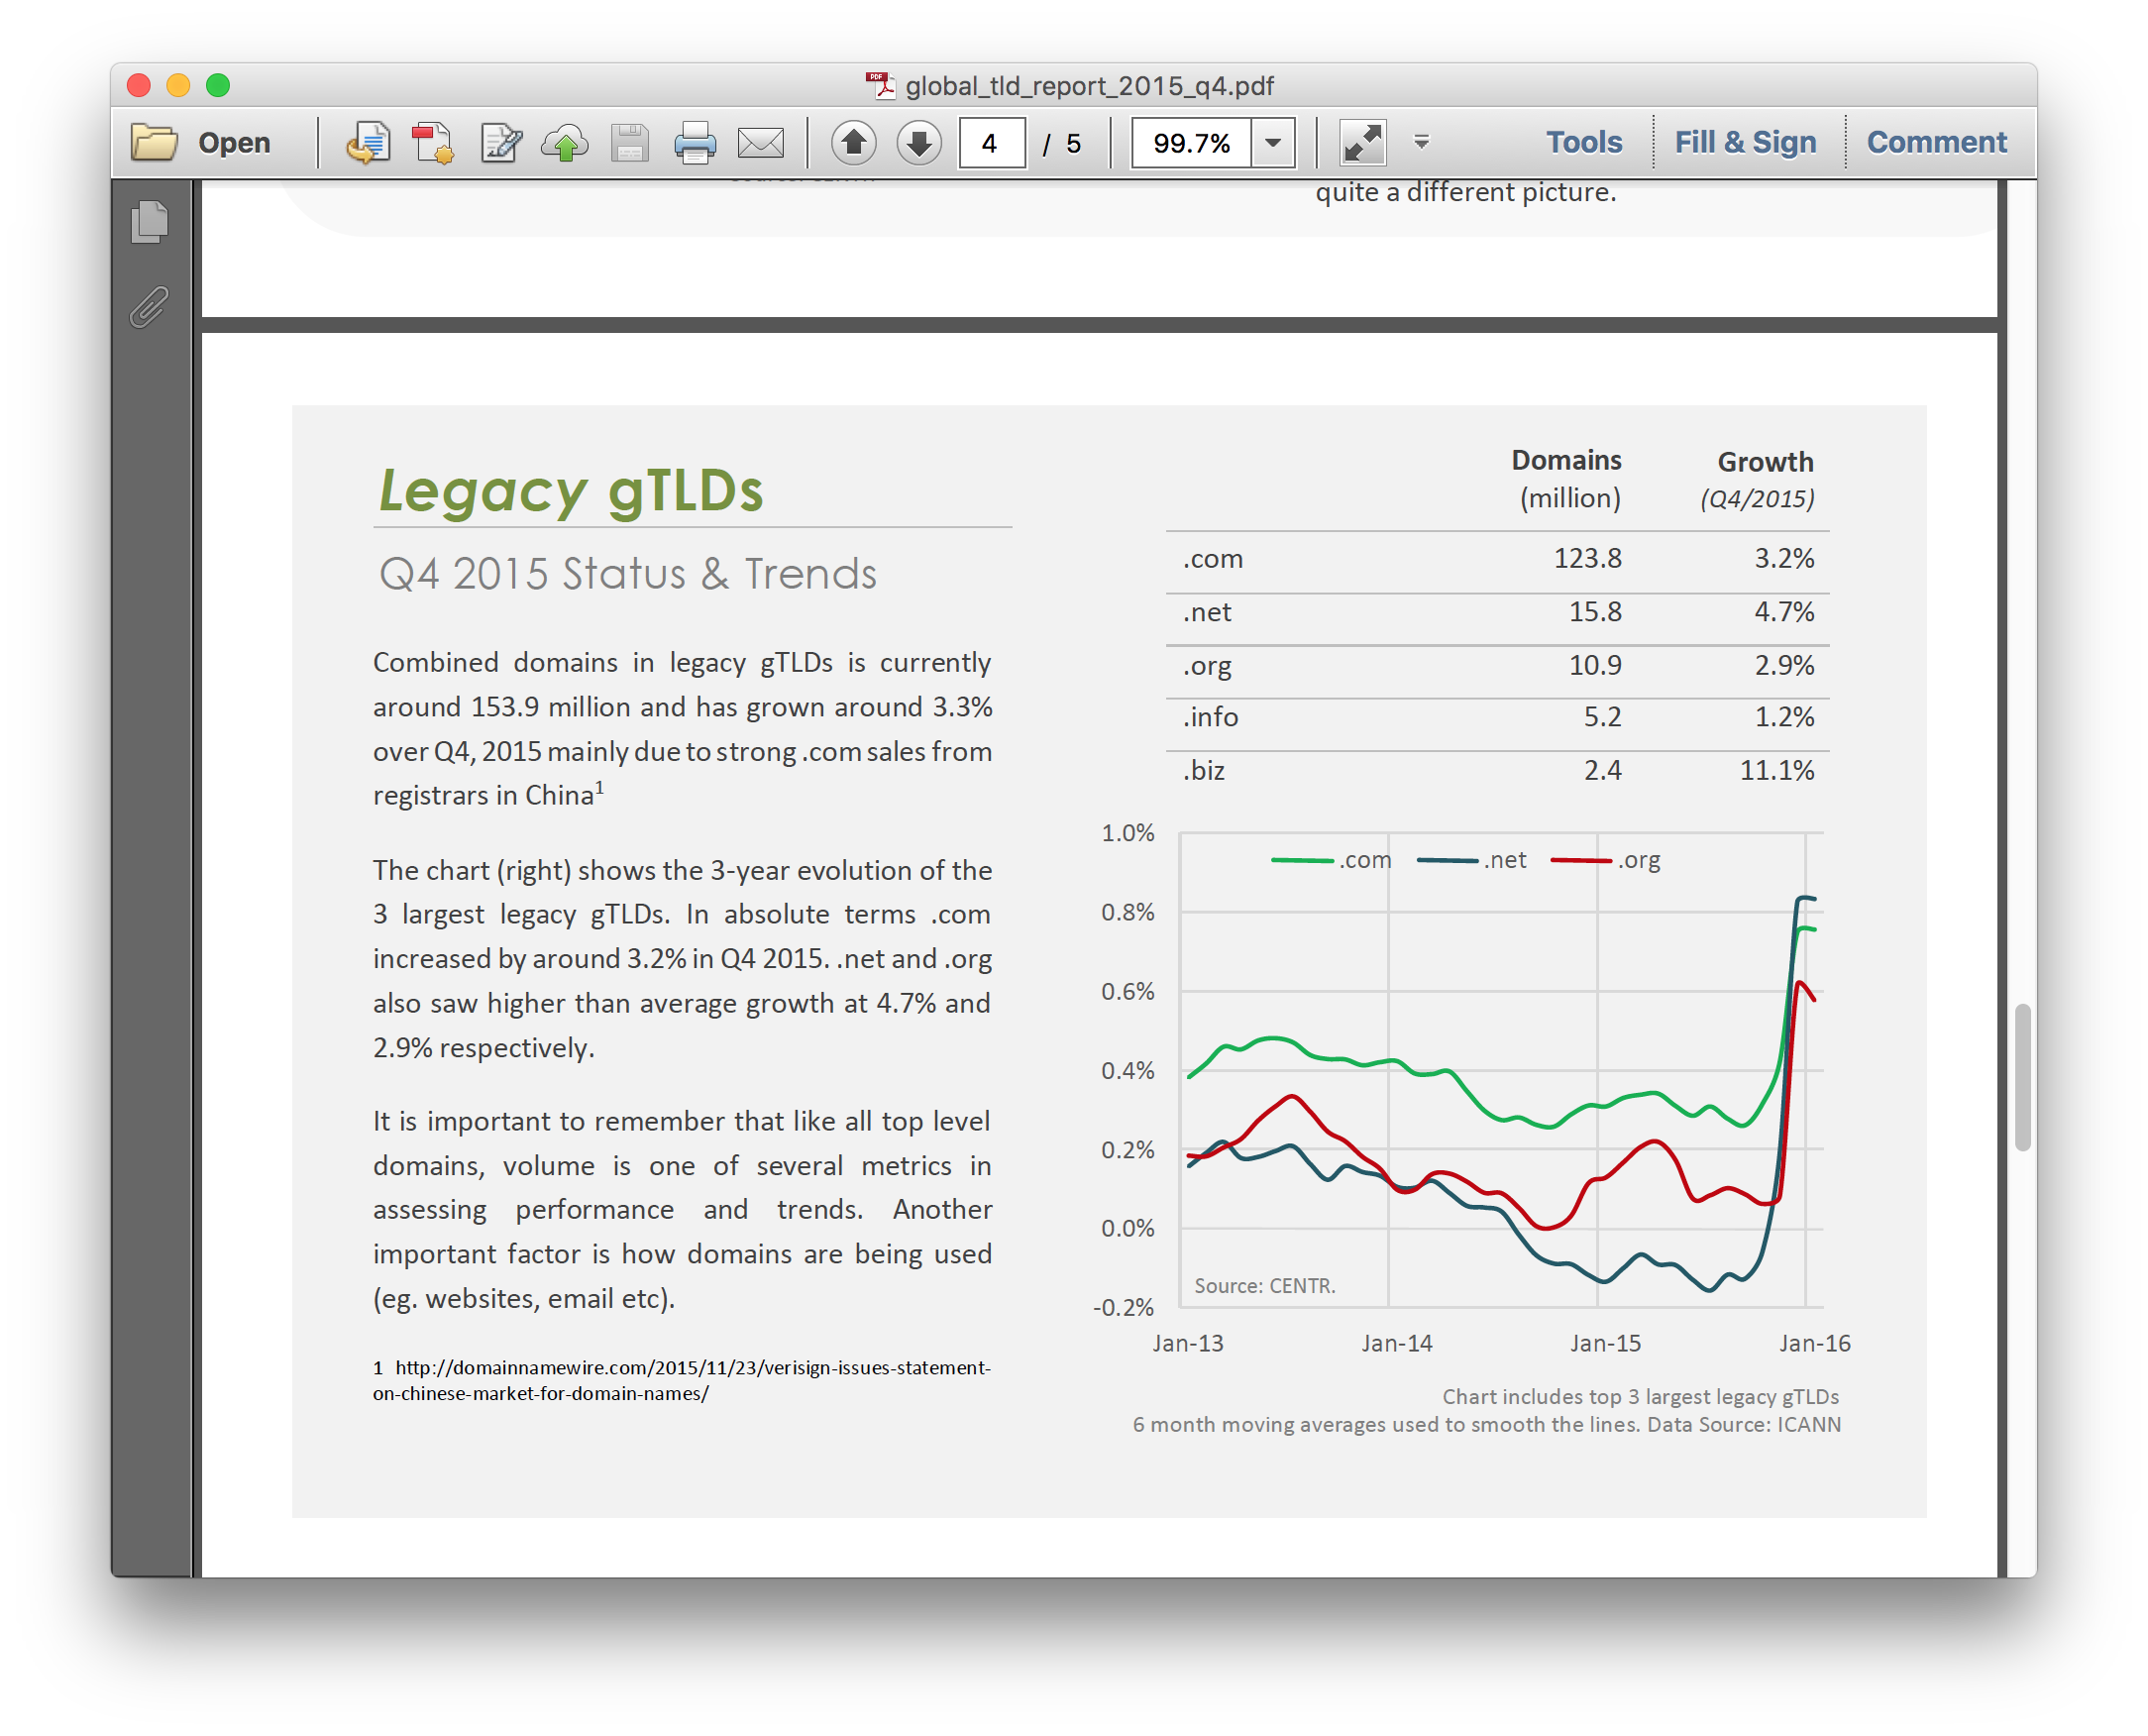This screenshot has width=2148, height=1736.
Task: Show page thumbnails panel in sidebar
Action: (x=150, y=222)
